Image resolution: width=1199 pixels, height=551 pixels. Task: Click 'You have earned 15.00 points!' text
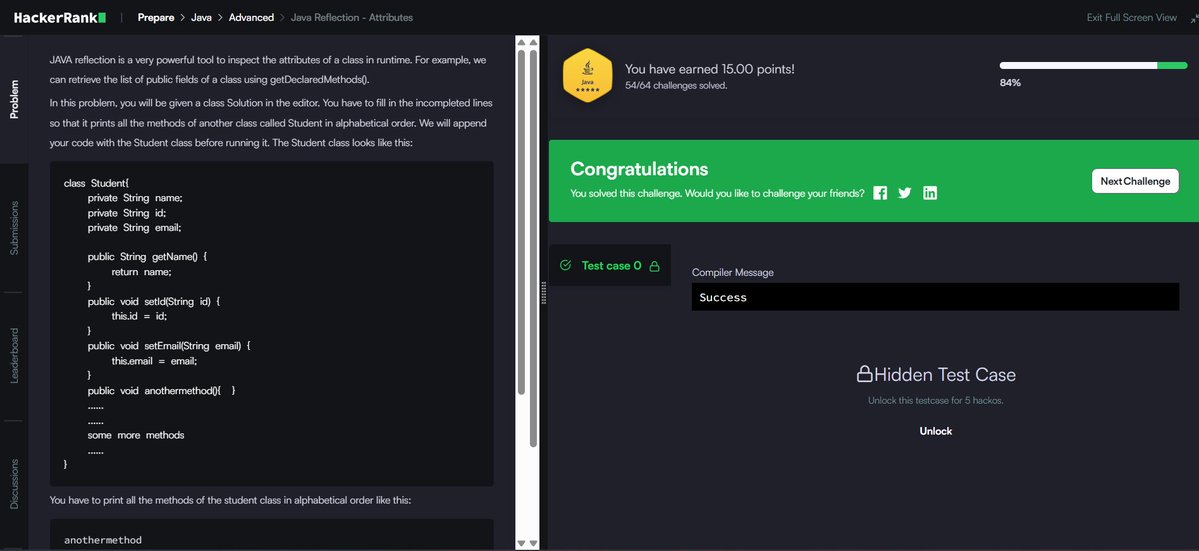click(710, 69)
